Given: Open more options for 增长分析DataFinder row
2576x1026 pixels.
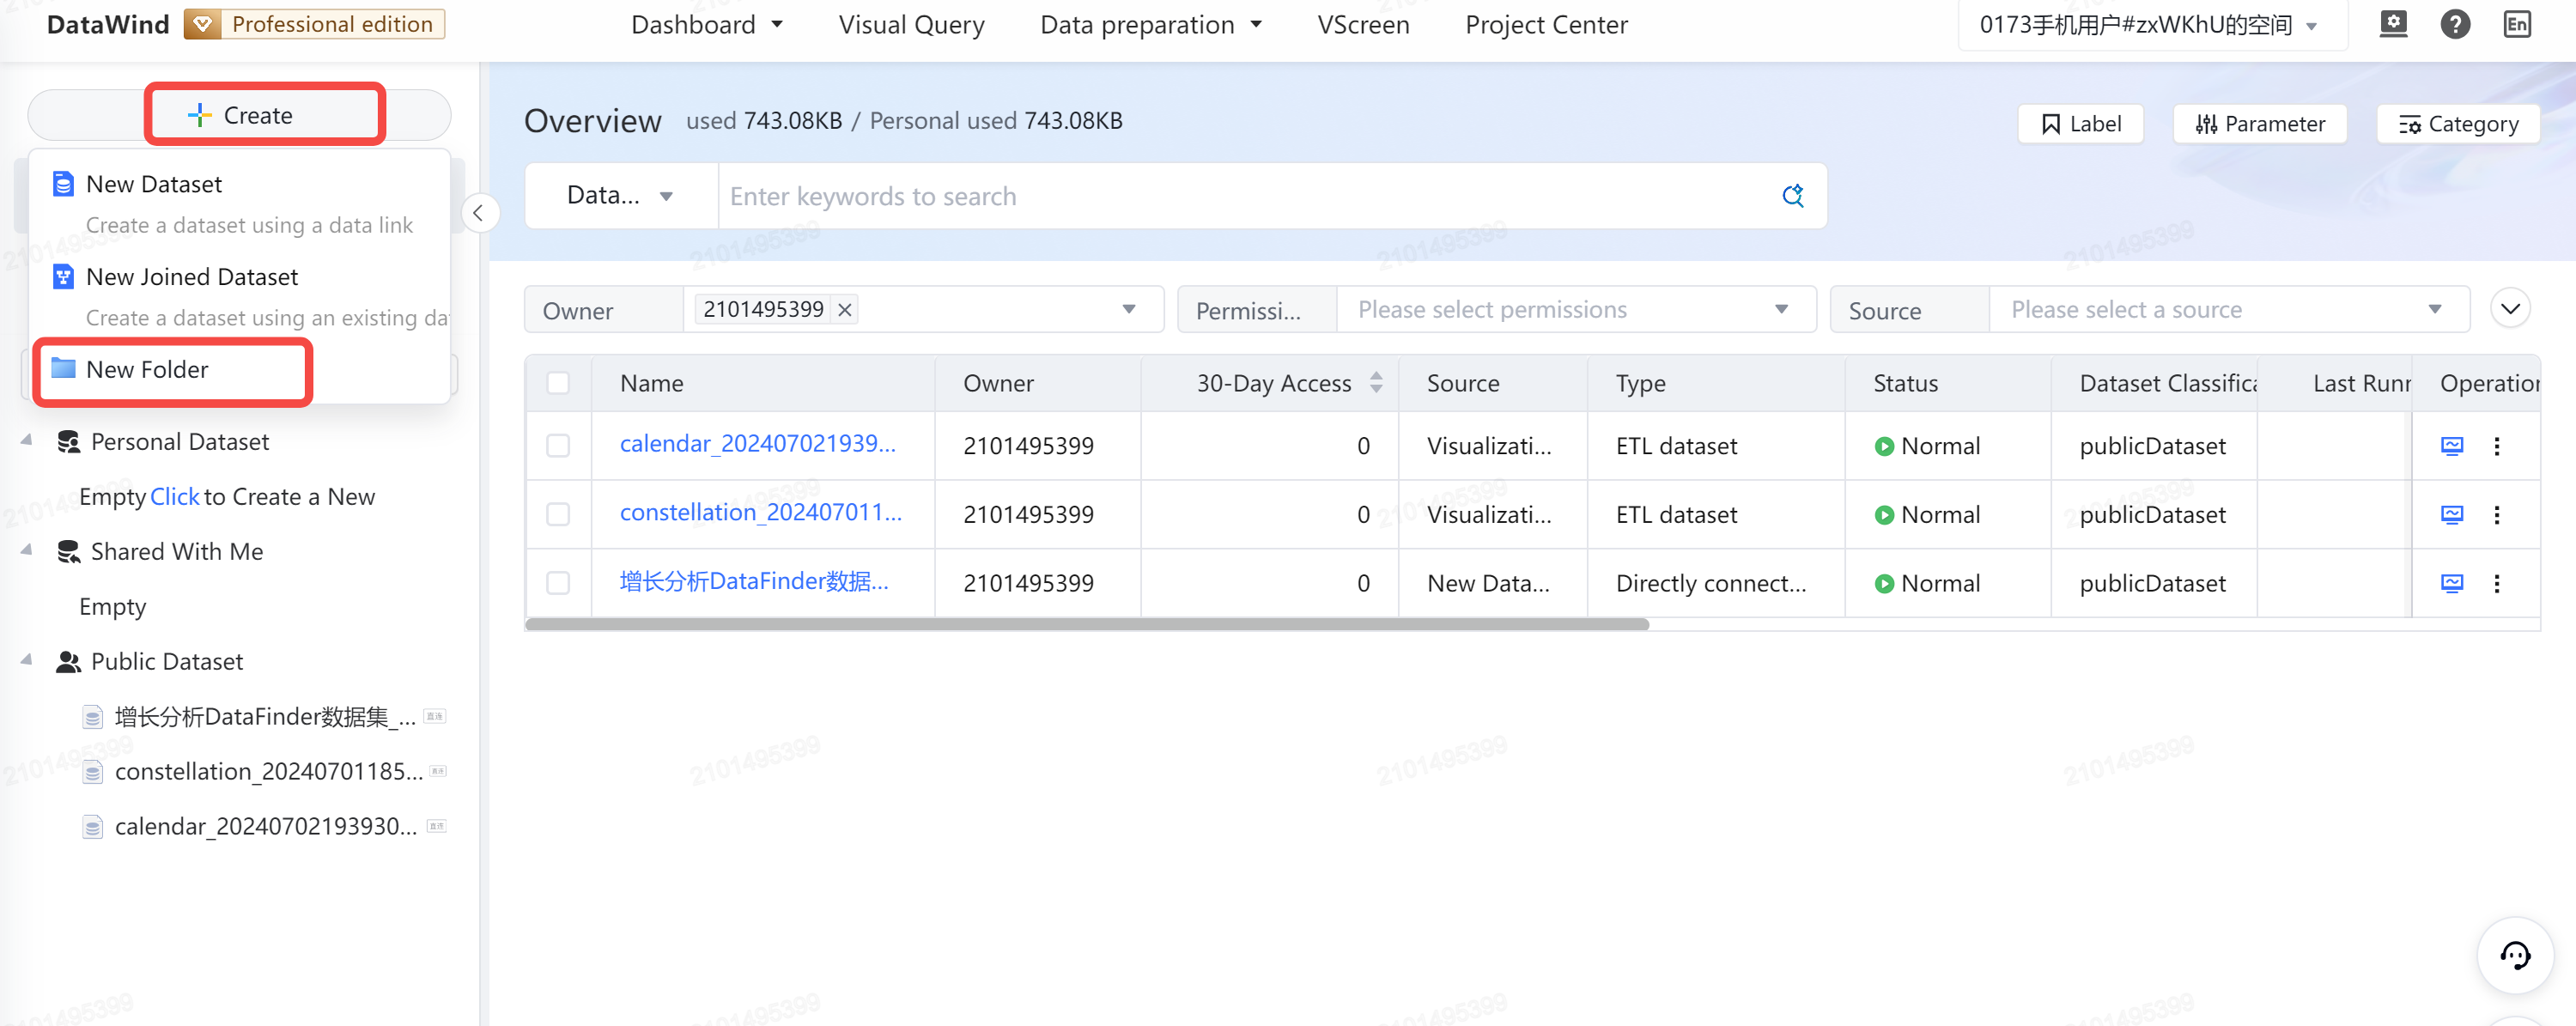Looking at the screenshot, I should [x=2496, y=583].
